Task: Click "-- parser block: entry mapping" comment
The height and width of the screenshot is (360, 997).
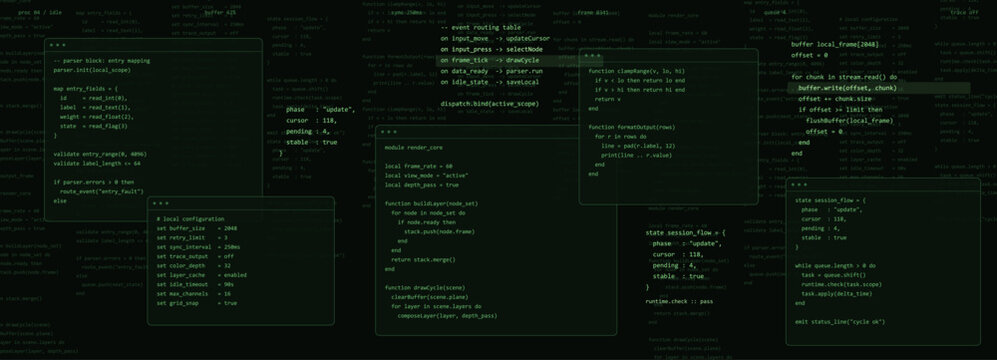Action: click(102, 61)
